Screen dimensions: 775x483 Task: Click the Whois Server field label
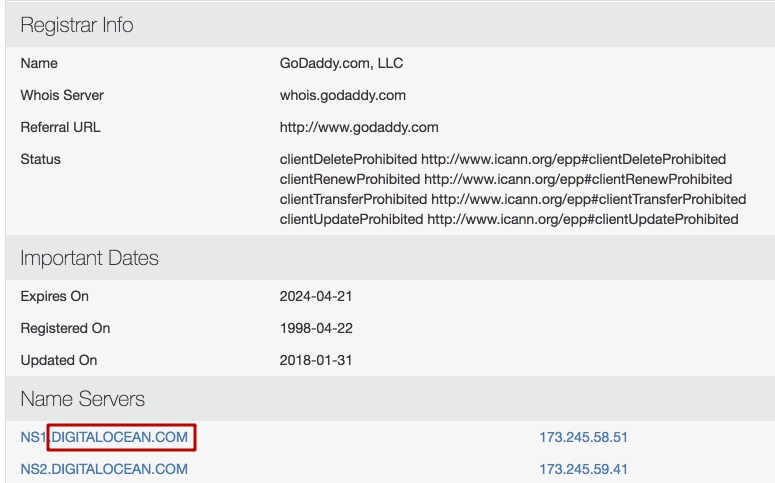tap(62, 95)
